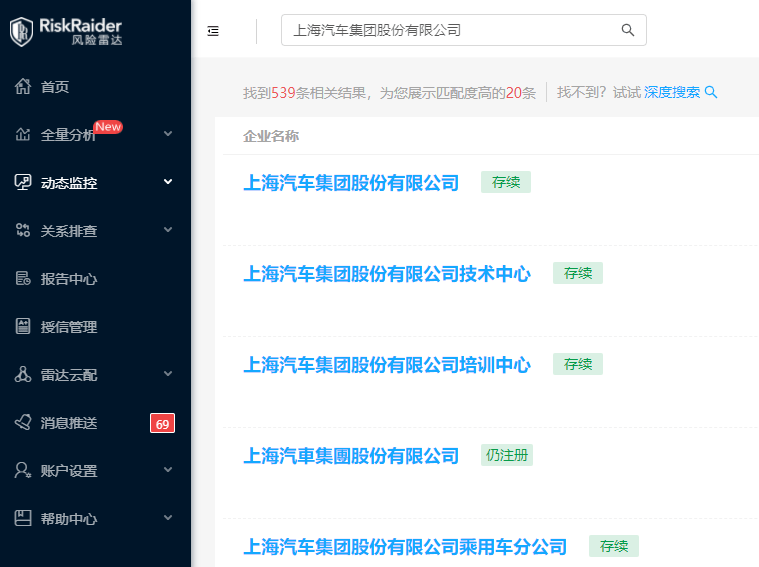Click the megaphone icon beside 消息推送

tap(23, 422)
